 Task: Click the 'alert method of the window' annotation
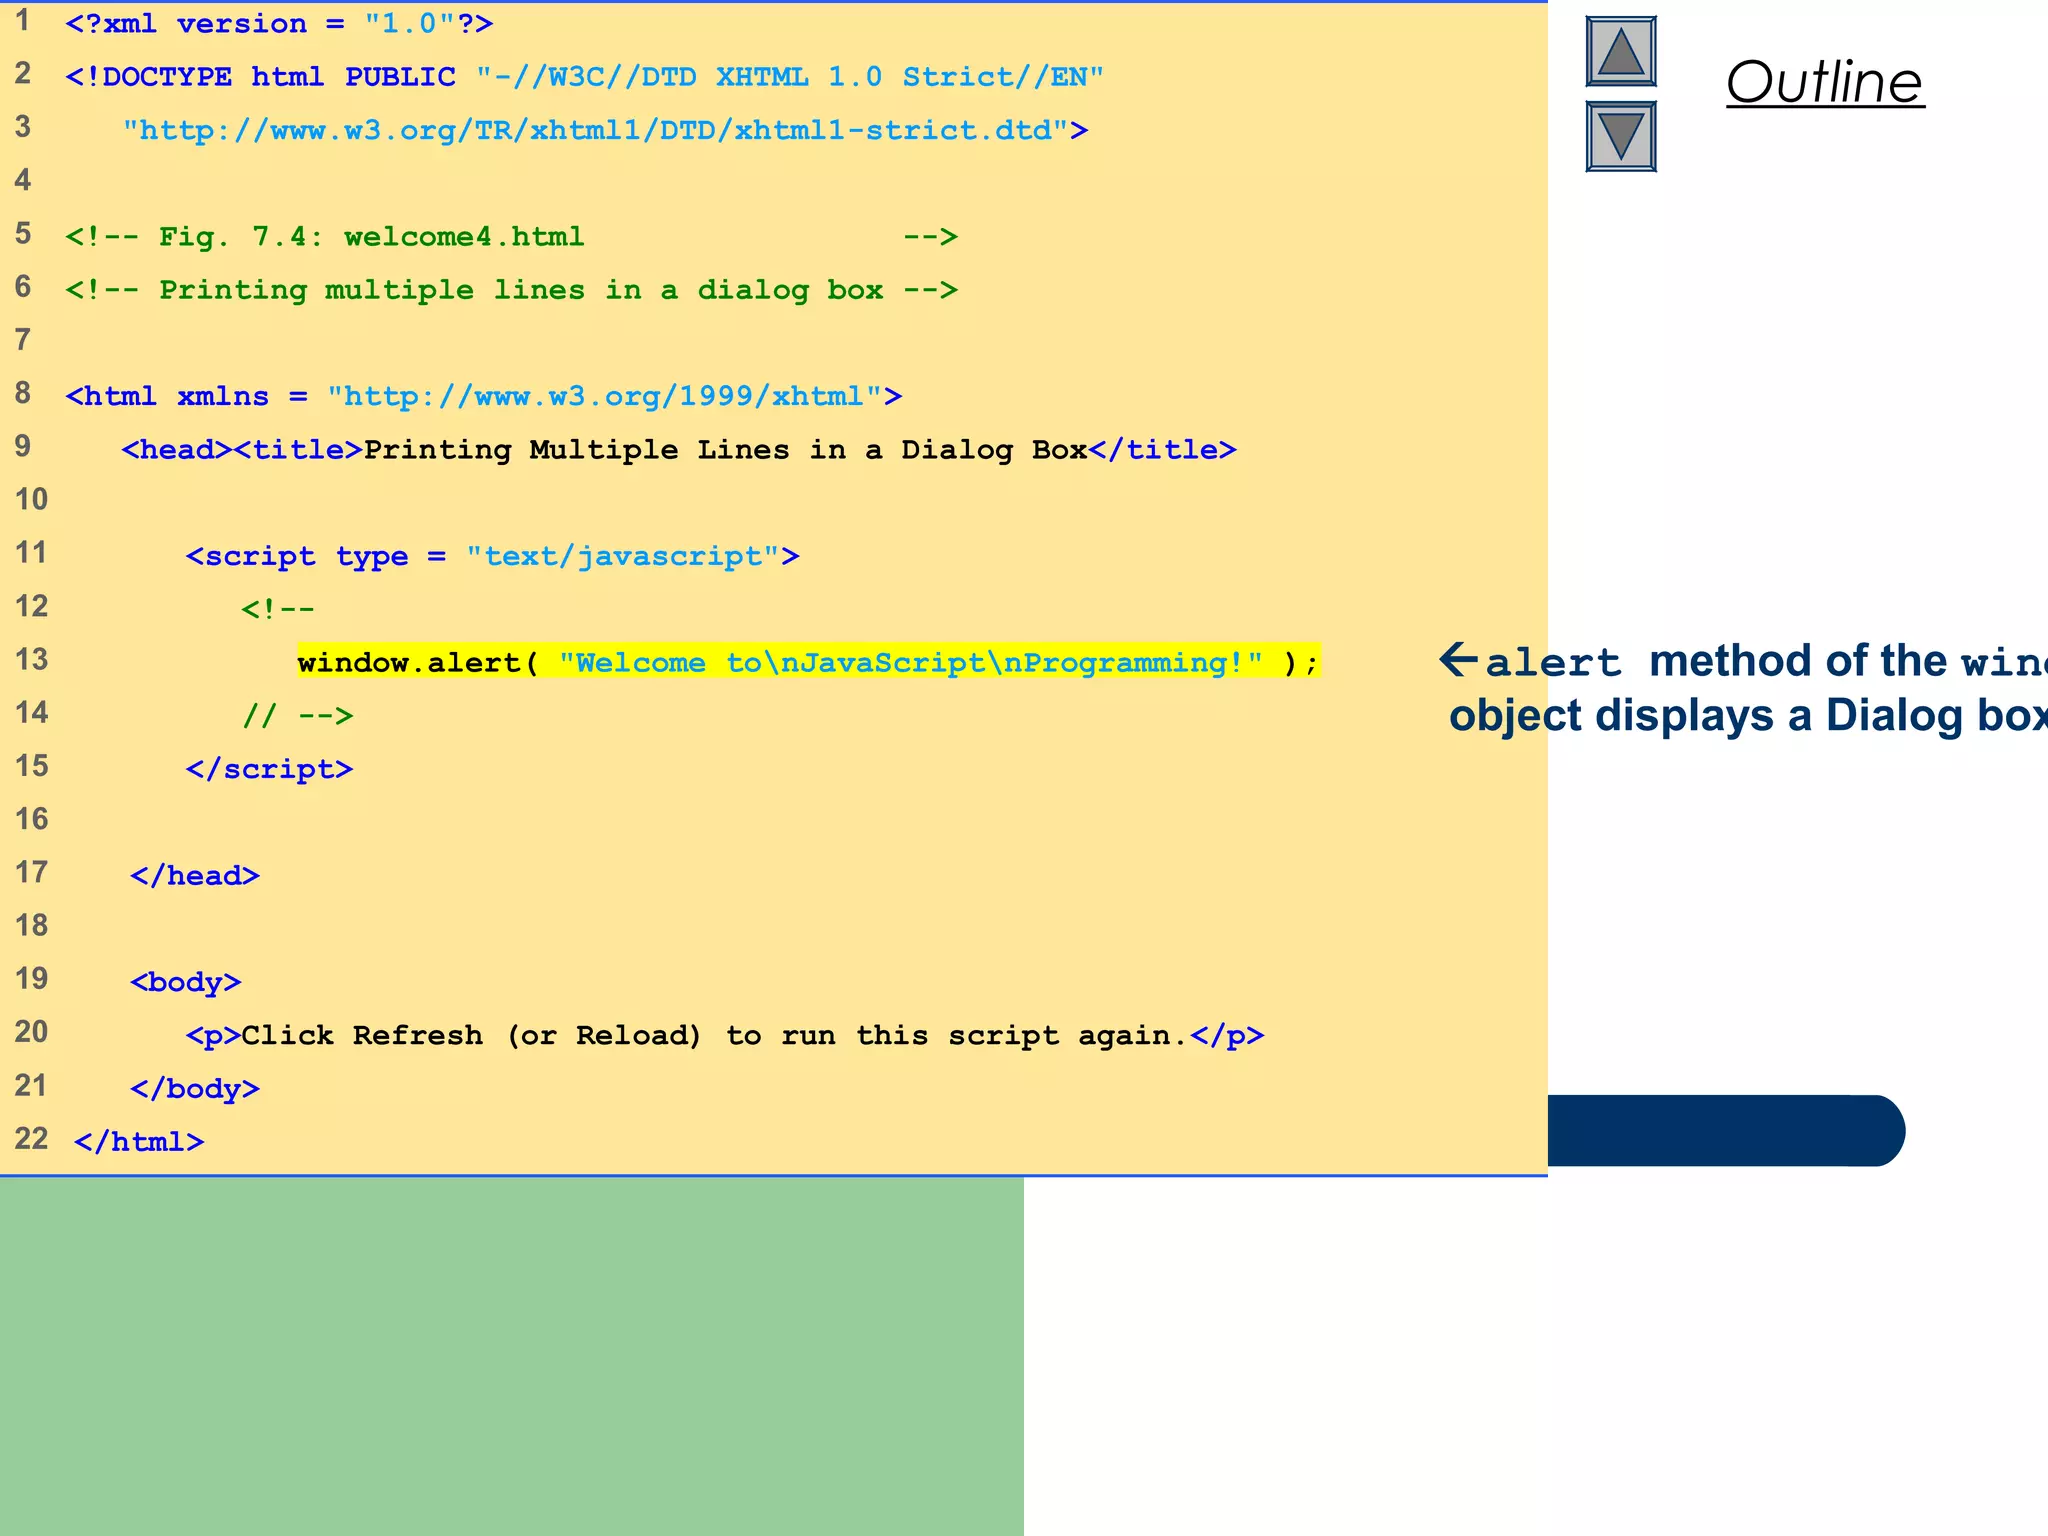click(1743, 661)
